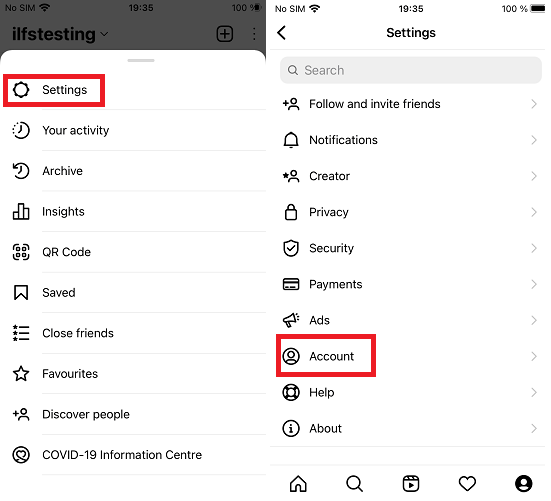This screenshot has height=501, width=551.
Task: Tap the magnifier icon in bottom navigation
Action: [x=354, y=483]
